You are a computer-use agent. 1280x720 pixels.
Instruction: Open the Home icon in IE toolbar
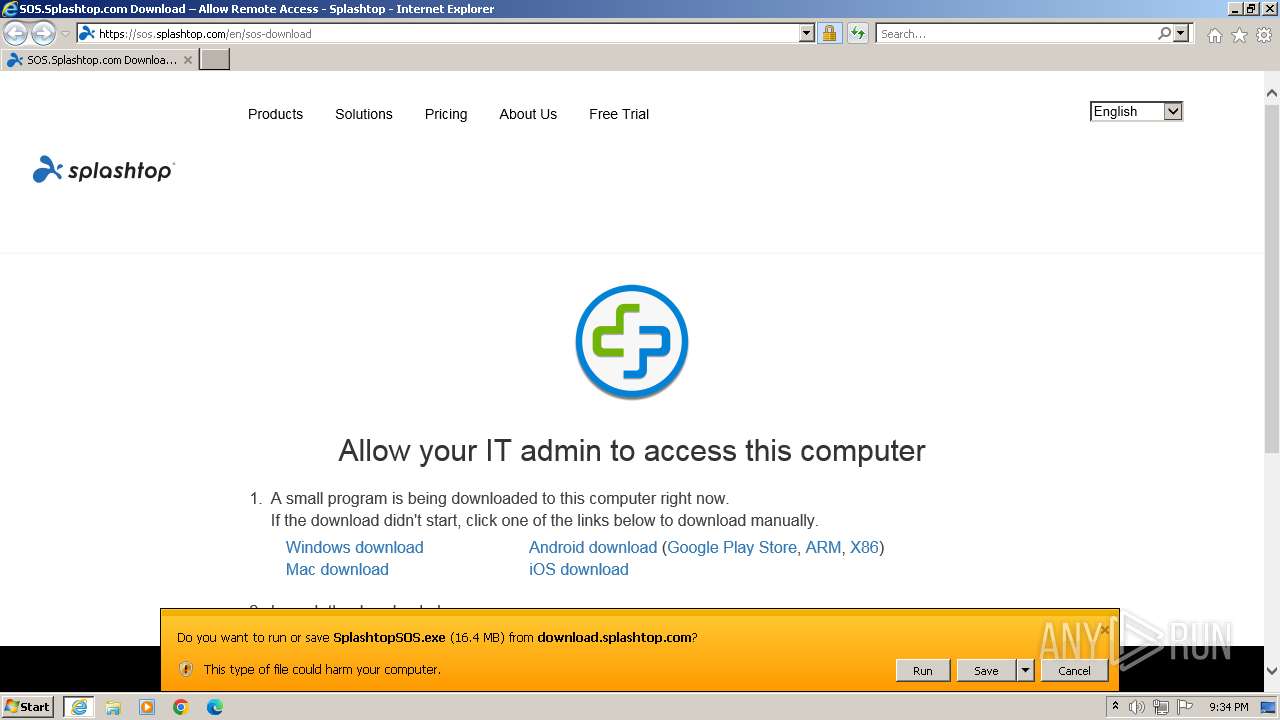(x=1214, y=35)
